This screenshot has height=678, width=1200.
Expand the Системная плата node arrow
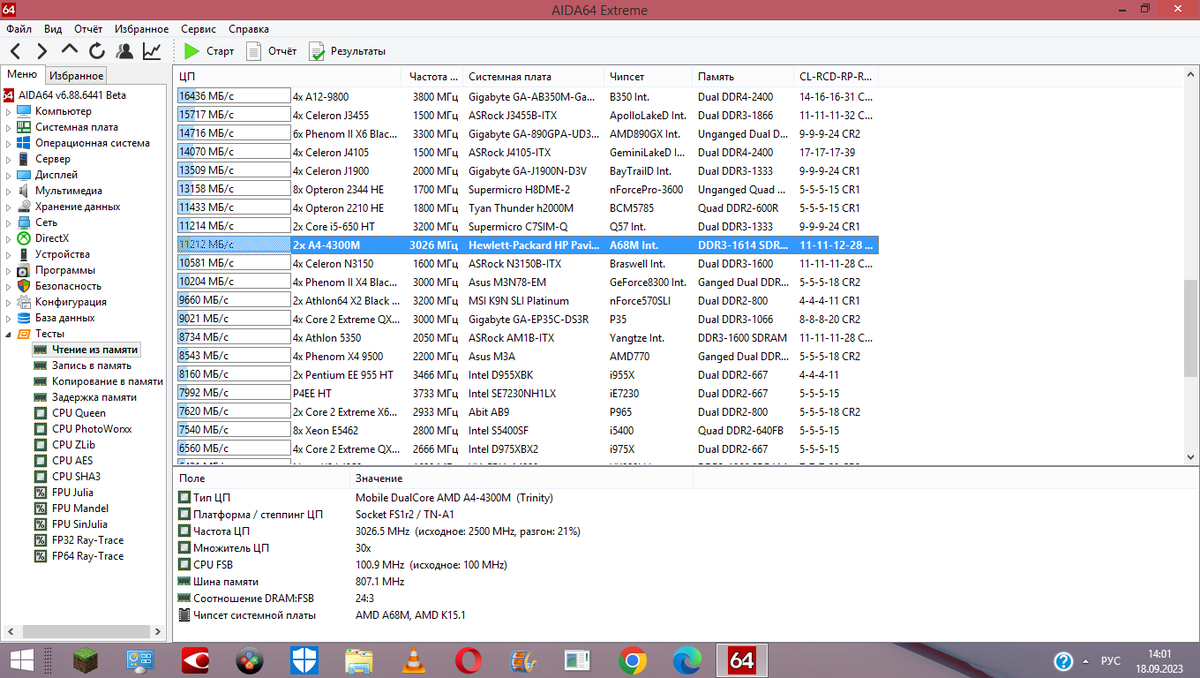pos(9,127)
